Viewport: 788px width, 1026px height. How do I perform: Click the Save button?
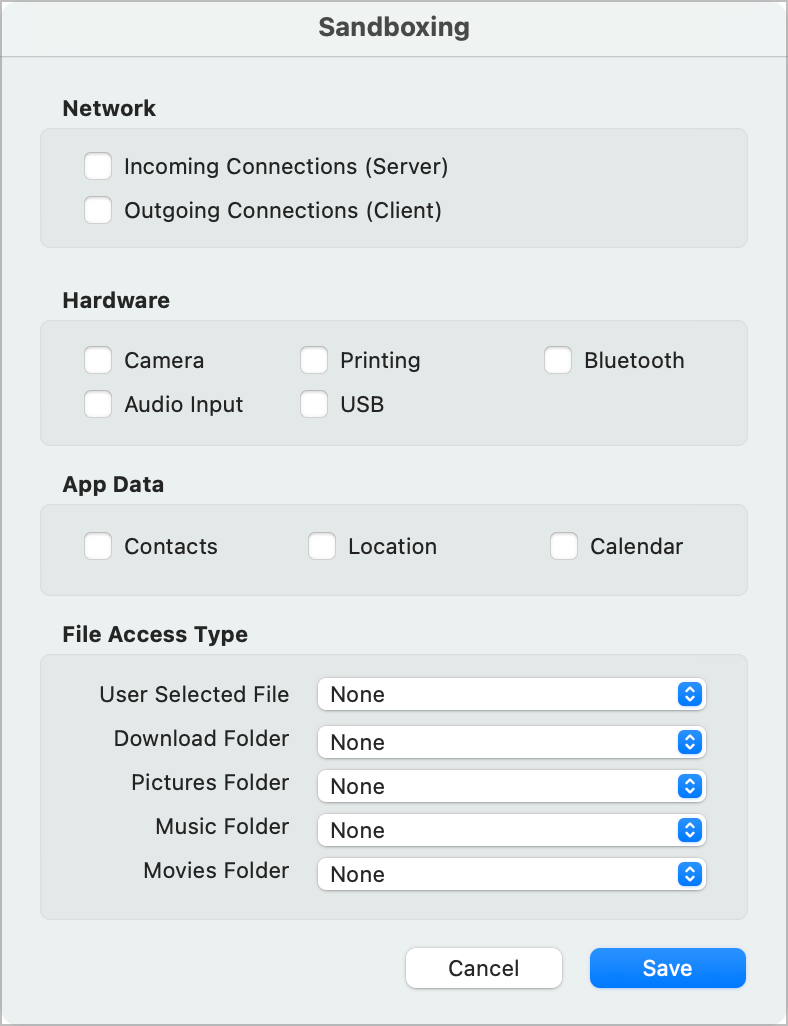pos(667,968)
